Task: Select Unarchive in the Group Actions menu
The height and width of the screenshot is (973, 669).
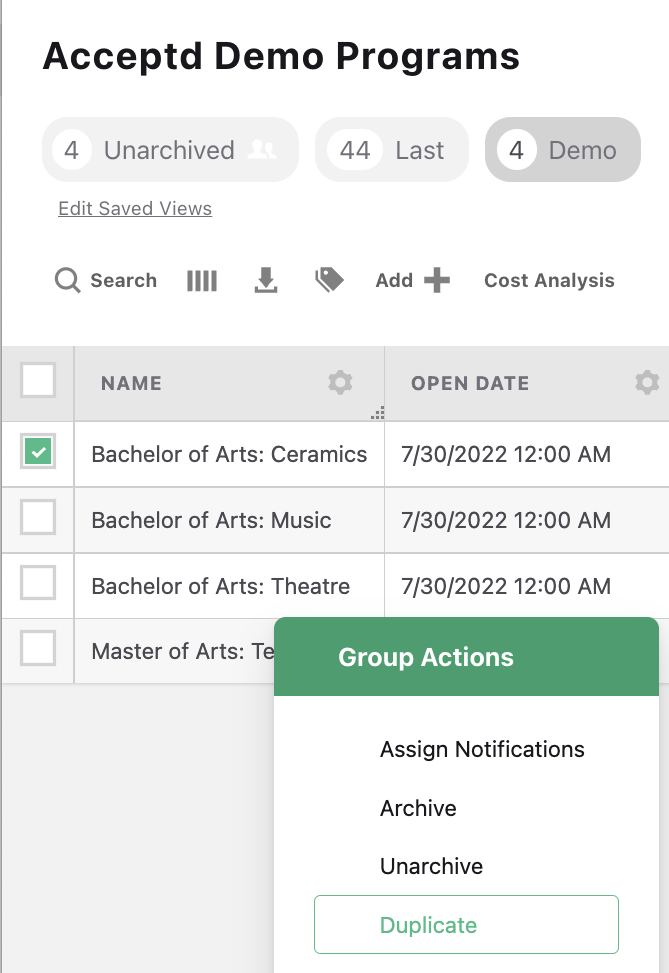Action: pyautogui.click(x=431, y=866)
